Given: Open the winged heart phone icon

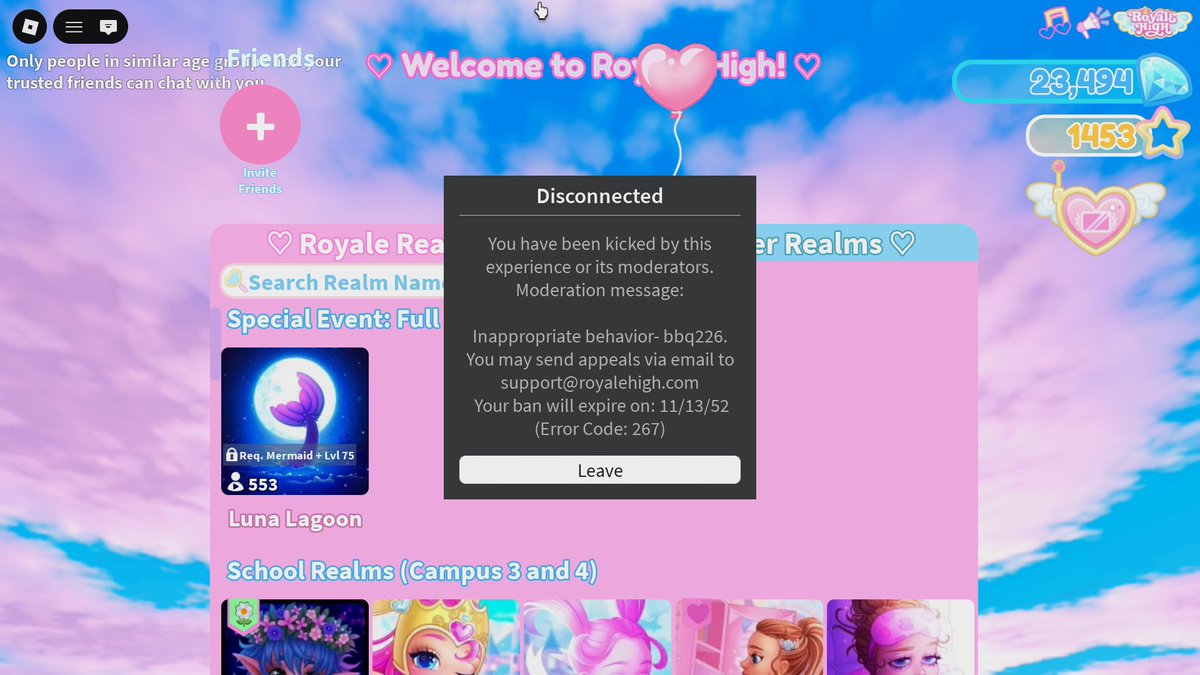Looking at the screenshot, I should click(x=1096, y=211).
